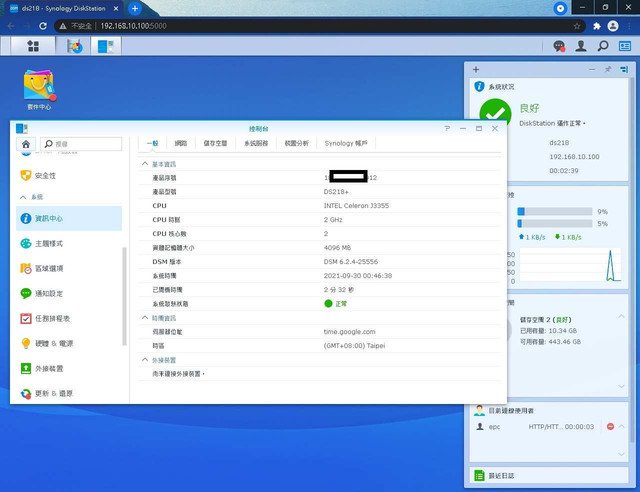640x492 pixels.
Task: Minimize the widget panel
Action: 592,69
